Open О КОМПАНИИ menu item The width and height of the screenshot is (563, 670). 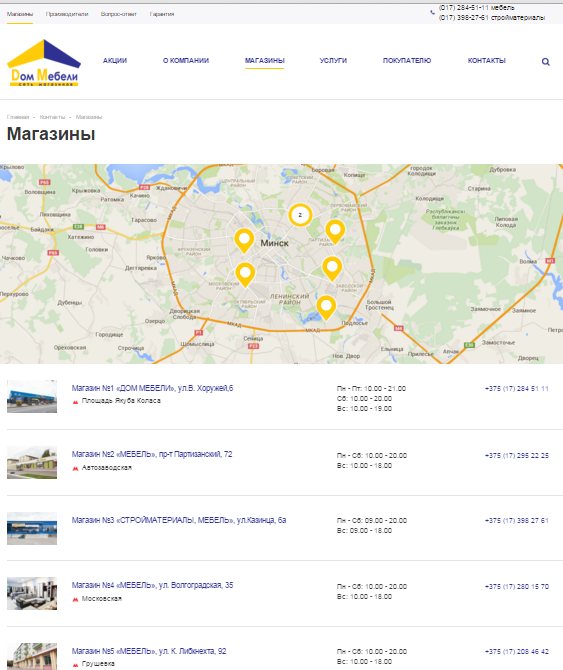pyautogui.click(x=186, y=61)
